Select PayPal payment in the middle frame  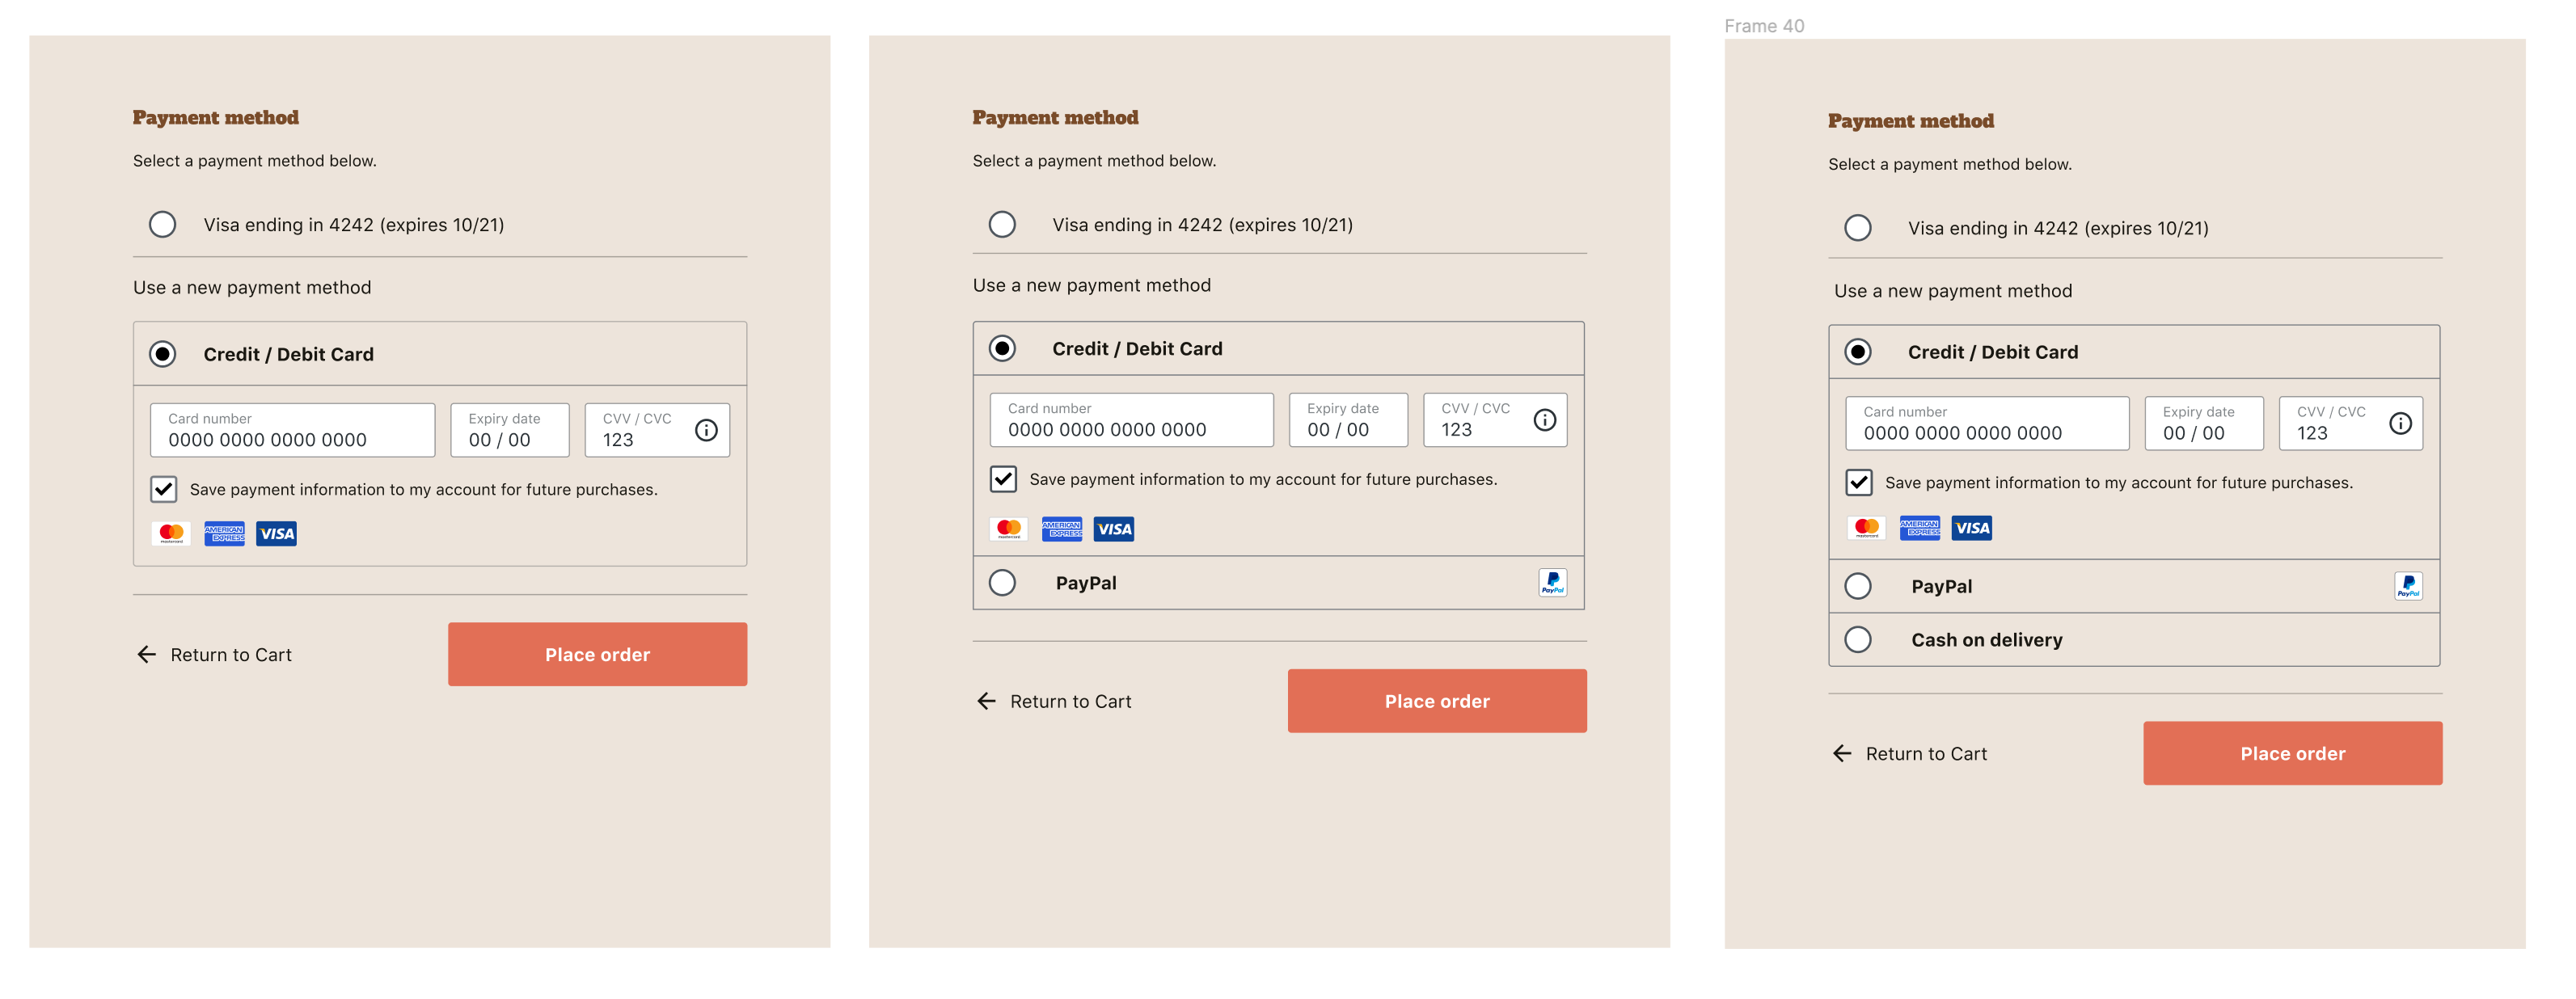(1002, 582)
